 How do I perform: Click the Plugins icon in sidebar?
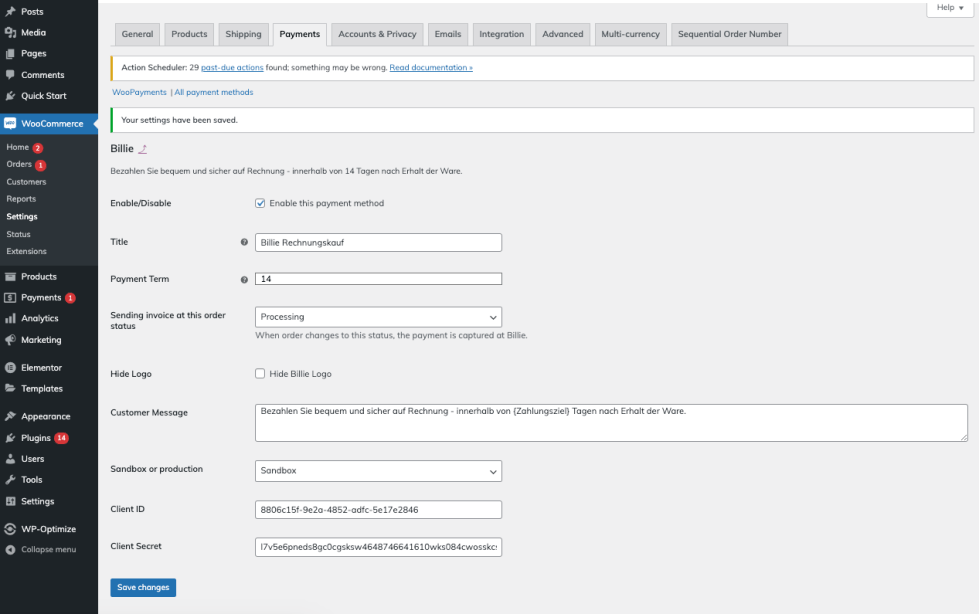[10, 438]
